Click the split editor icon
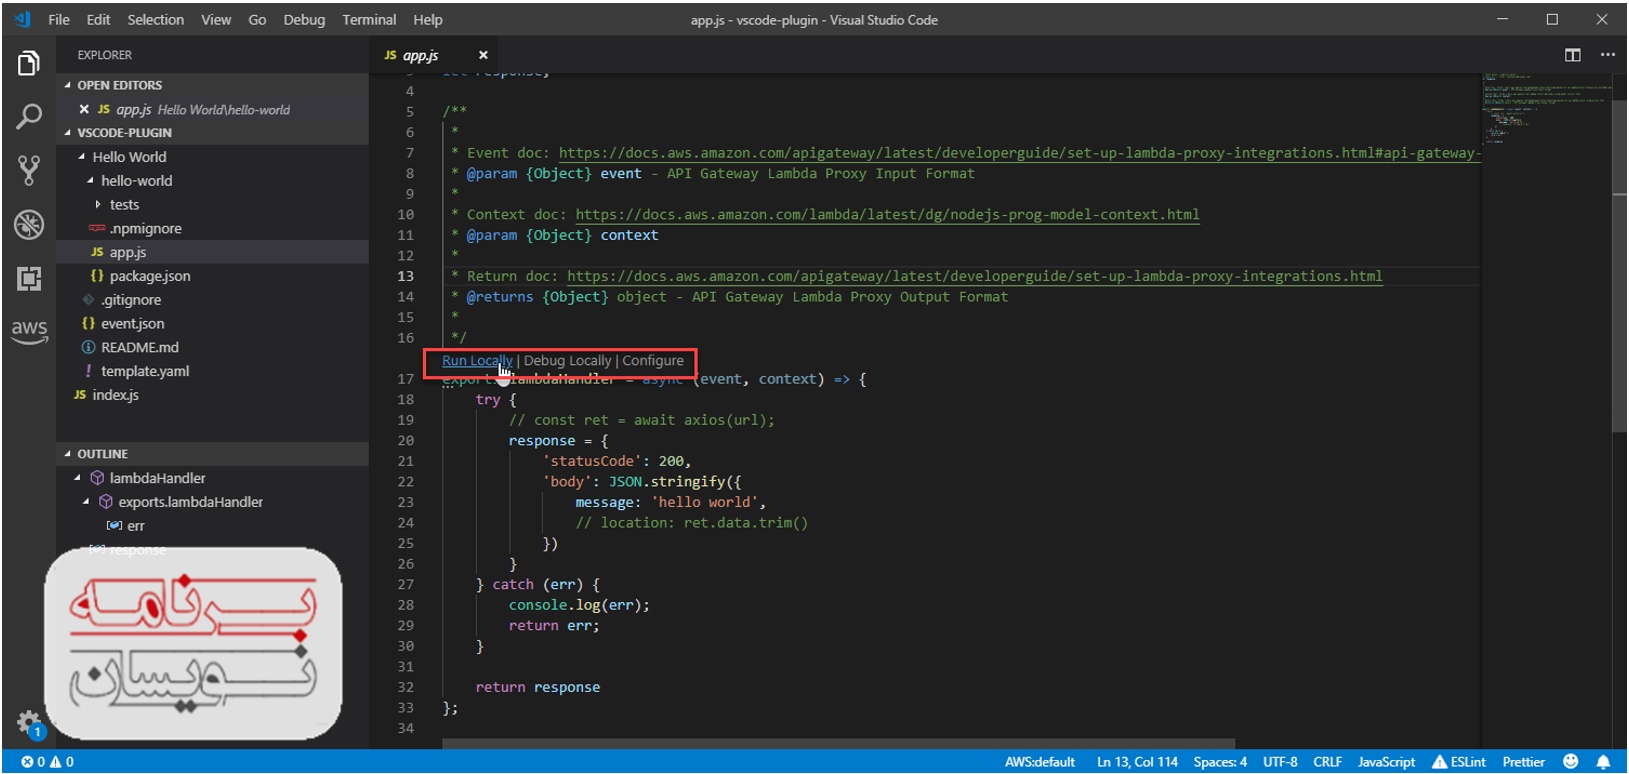The image size is (1629, 774). click(1573, 55)
